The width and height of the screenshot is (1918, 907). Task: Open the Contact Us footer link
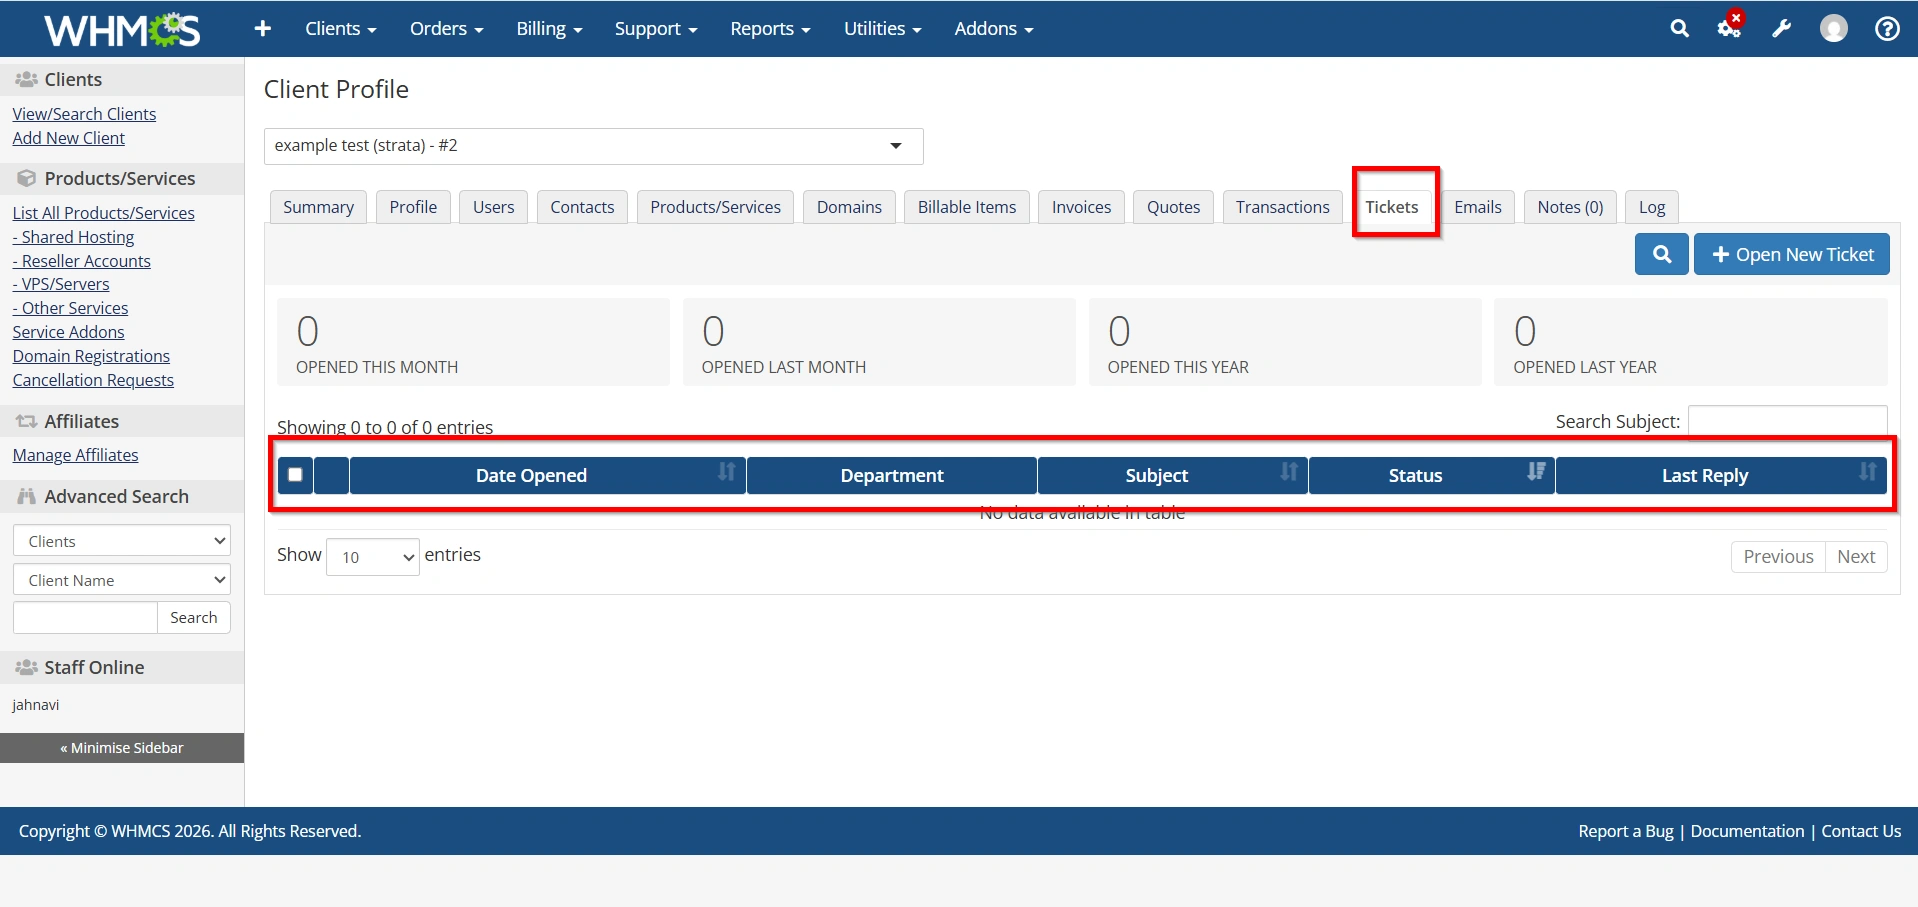[1861, 831]
